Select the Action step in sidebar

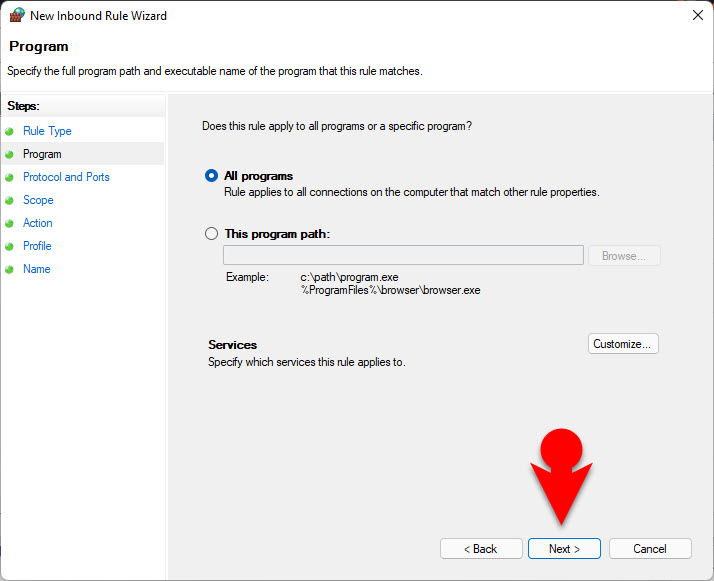click(38, 223)
